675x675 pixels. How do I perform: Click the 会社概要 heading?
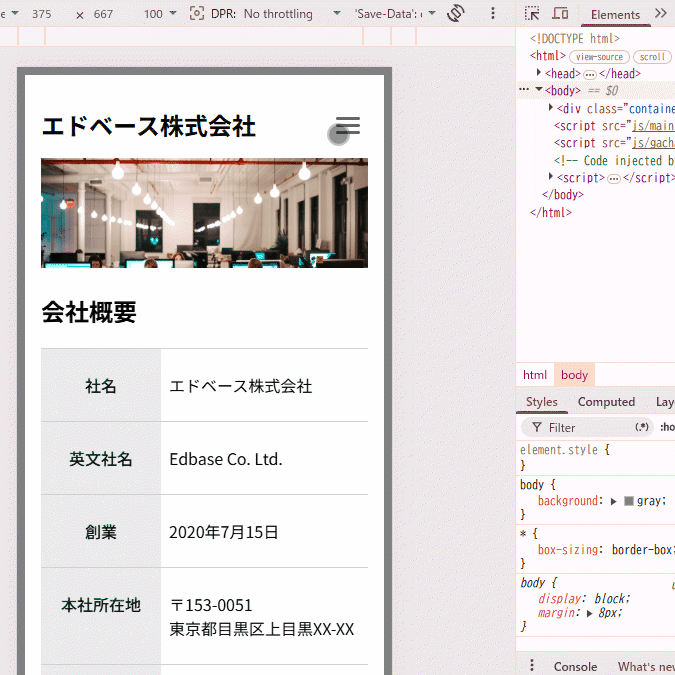[89, 313]
